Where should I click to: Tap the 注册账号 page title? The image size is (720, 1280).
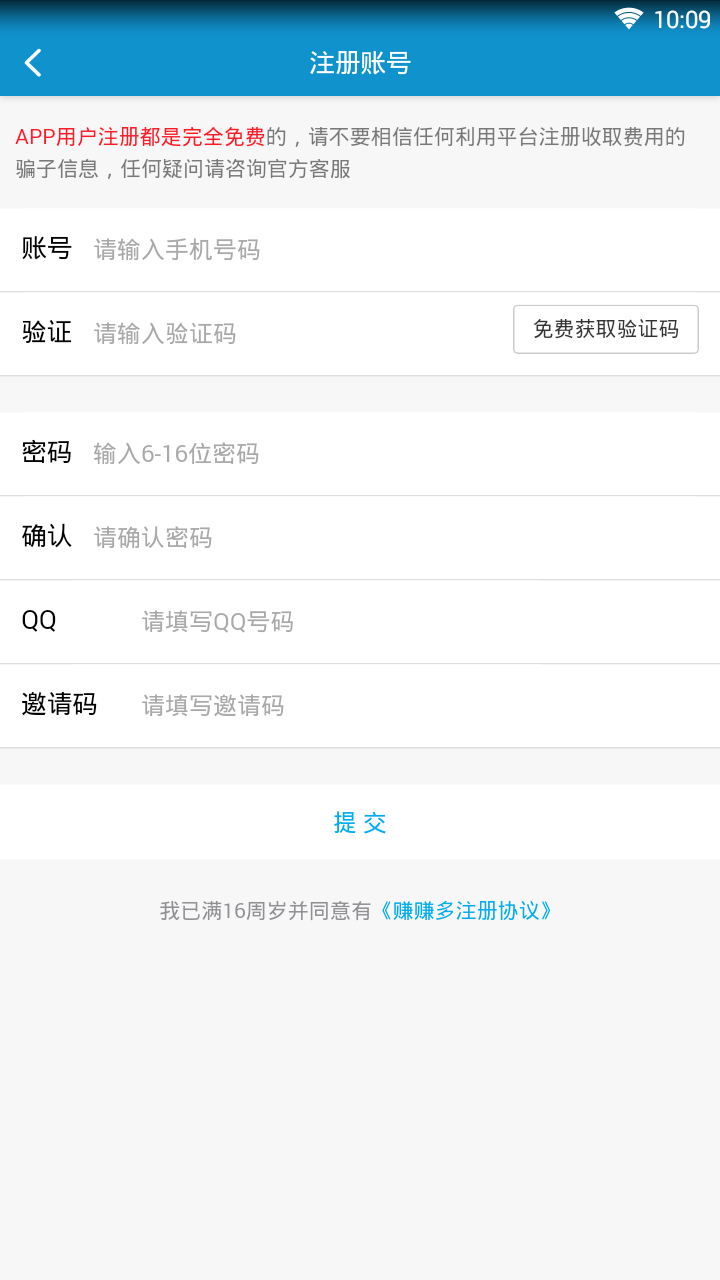[x=360, y=63]
